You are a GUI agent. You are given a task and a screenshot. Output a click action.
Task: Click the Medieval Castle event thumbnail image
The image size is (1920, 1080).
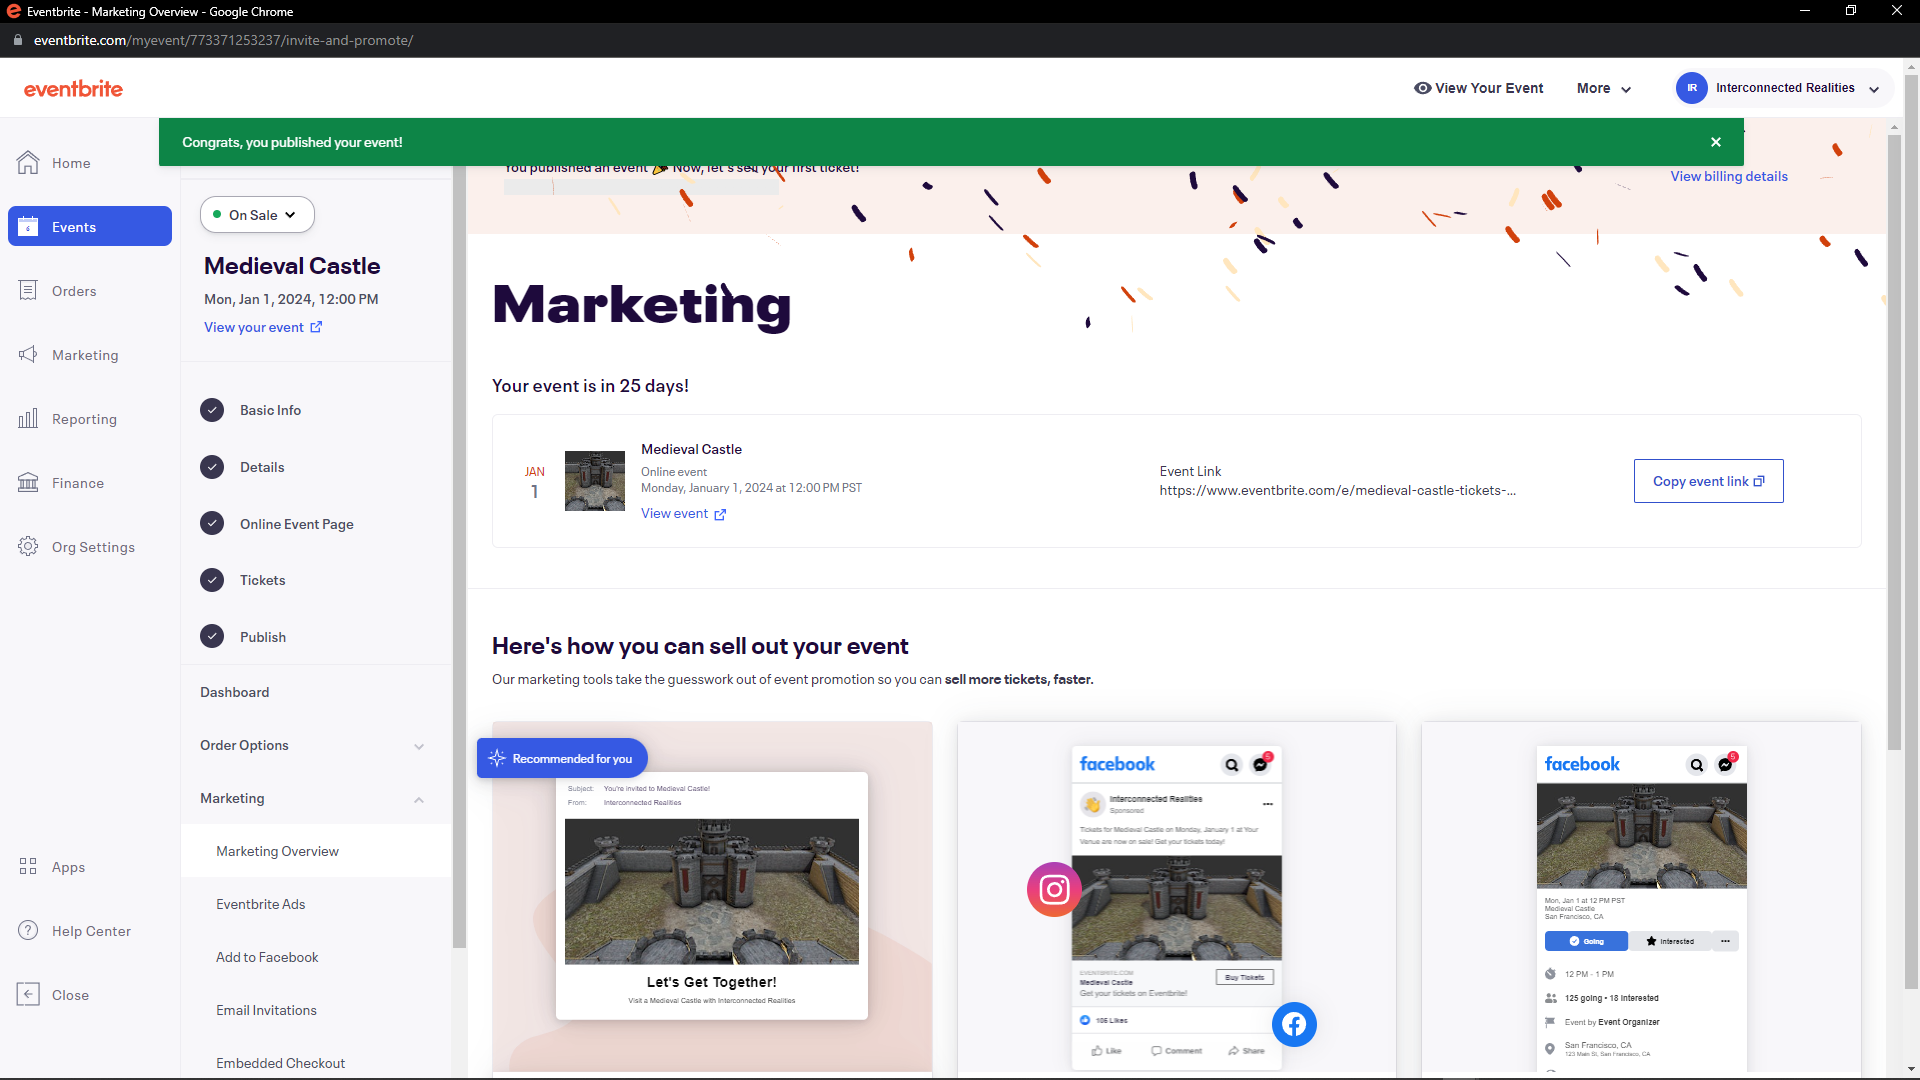click(595, 481)
